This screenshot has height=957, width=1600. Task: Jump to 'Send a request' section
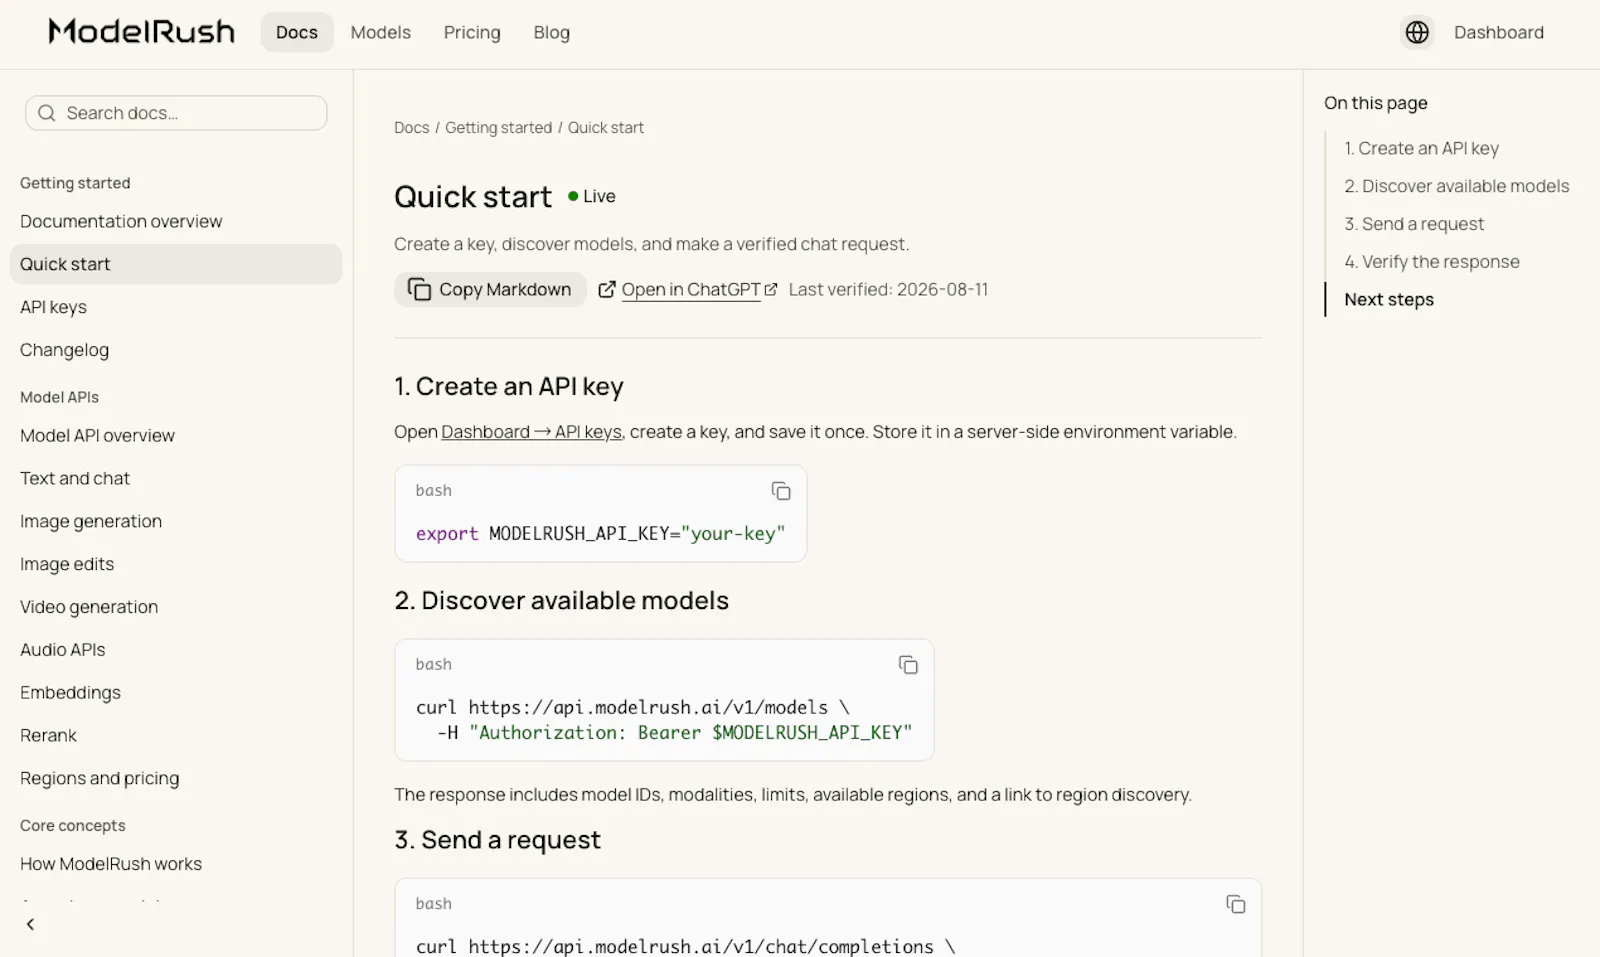tap(1414, 224)
